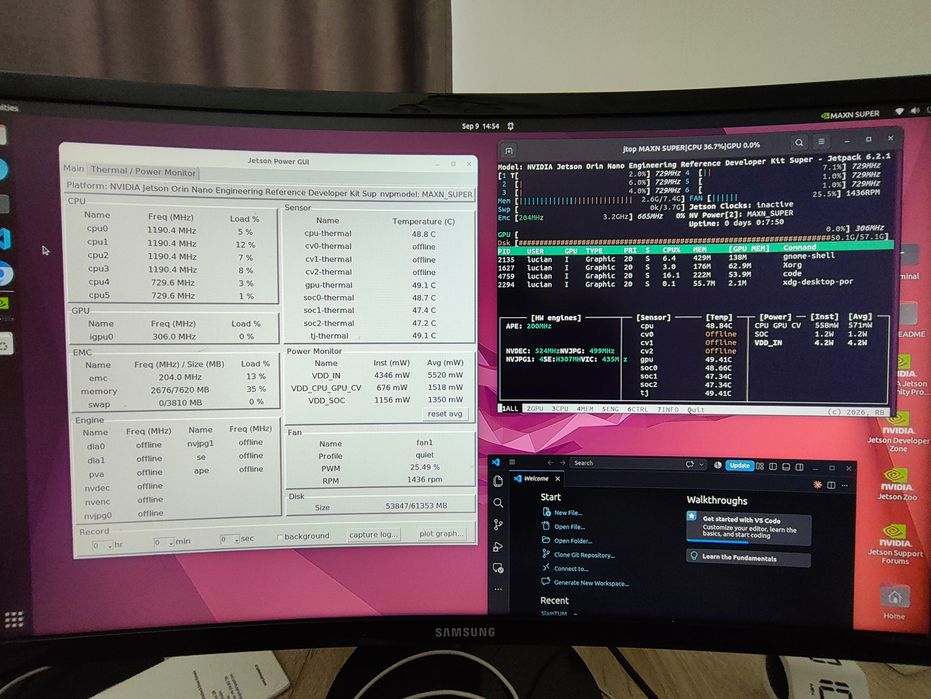The width and height of the screenshot is (931, 699).
Task: Close the Welcome tab in VS Code
Action: [x=558, y=479]
